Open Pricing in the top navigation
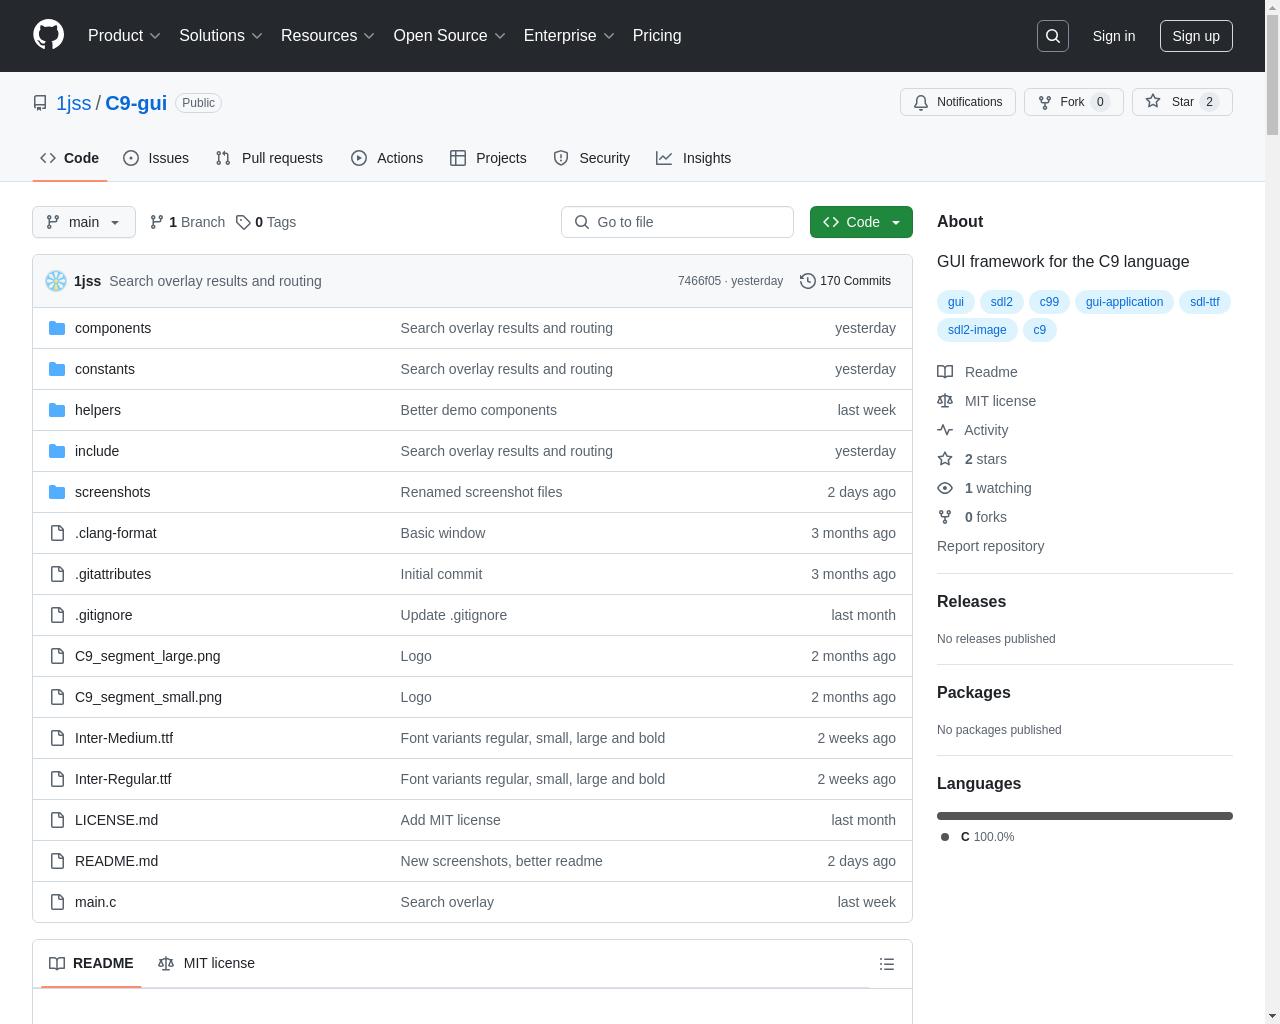The height and width of the screenshot is (1024, 1280). [657, 36]
